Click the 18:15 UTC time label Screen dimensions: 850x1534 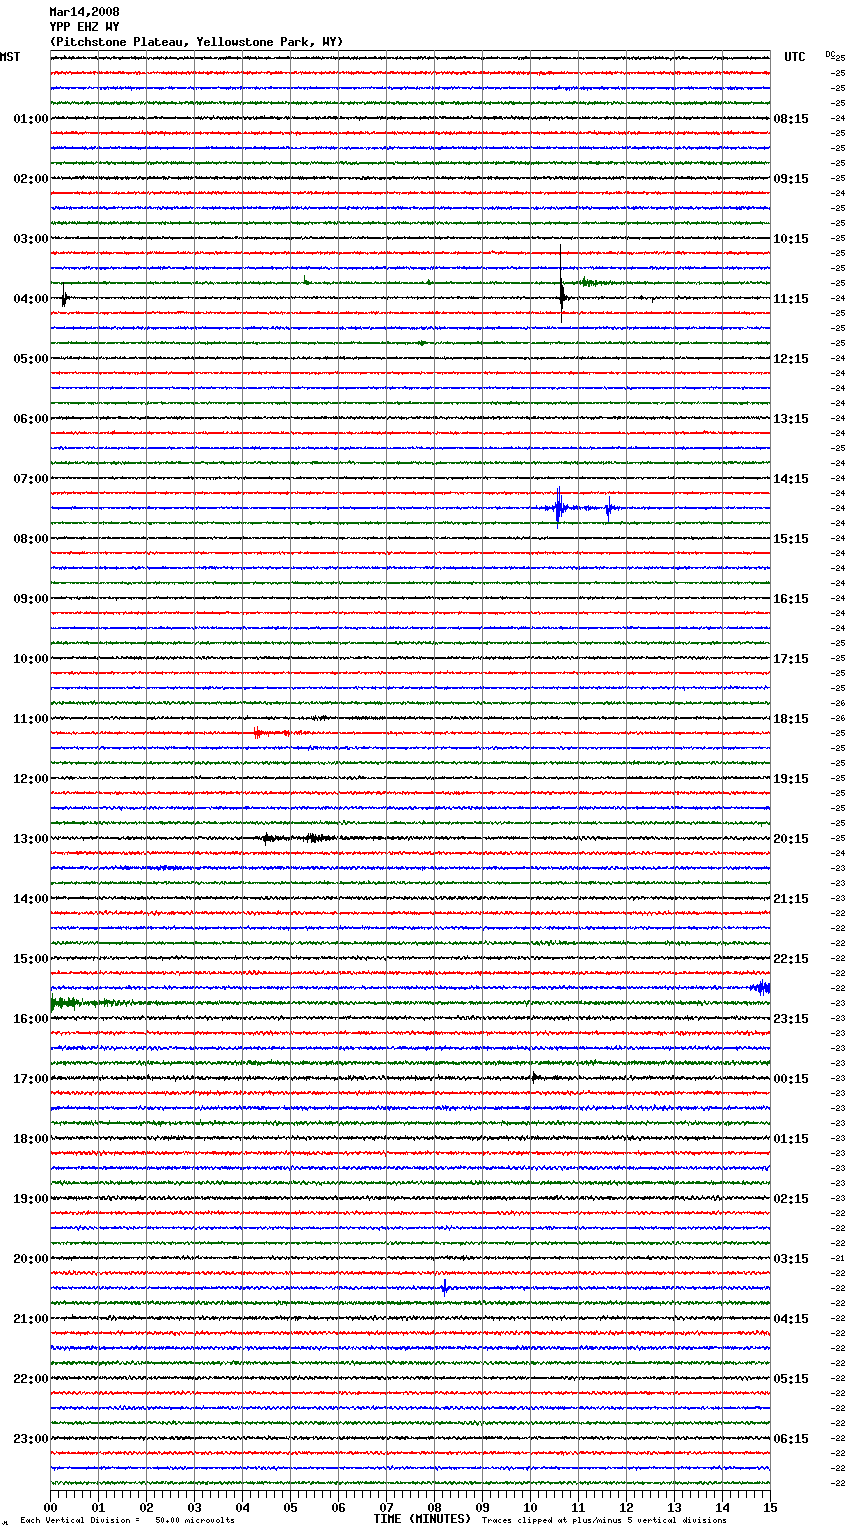coord(791,719)
